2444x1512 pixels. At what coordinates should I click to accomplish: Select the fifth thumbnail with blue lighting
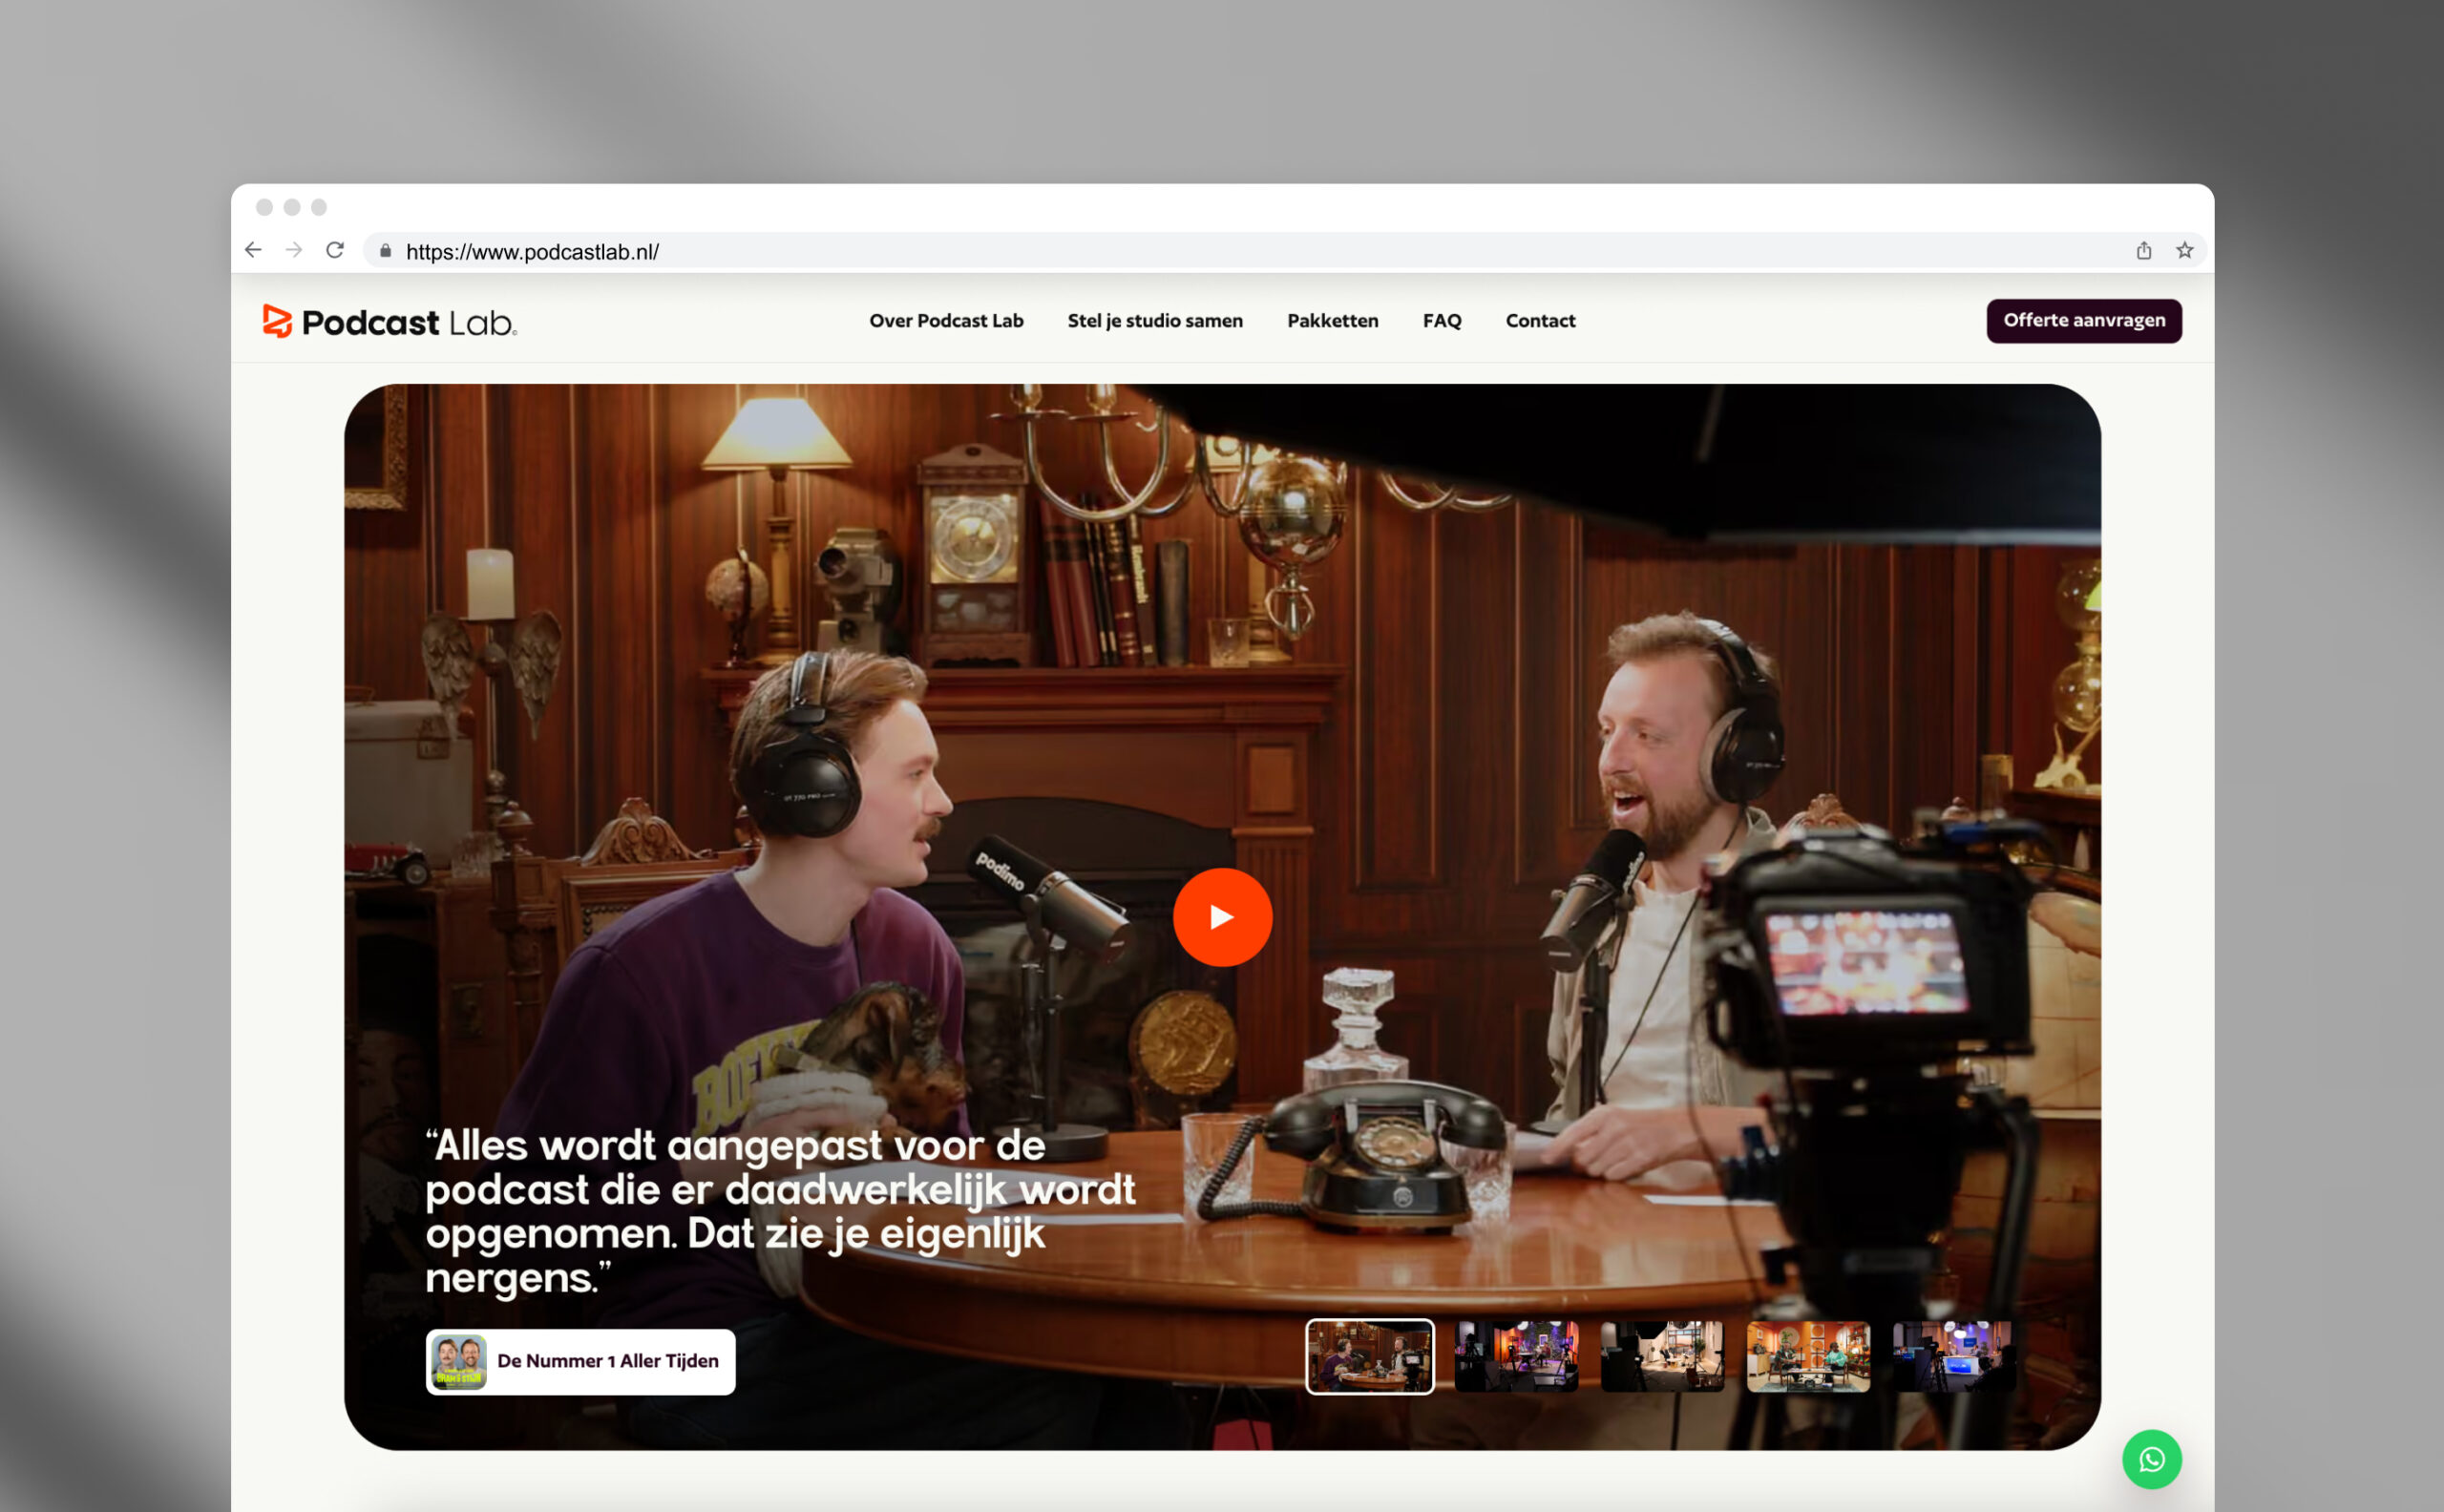coord(1954,1356)
